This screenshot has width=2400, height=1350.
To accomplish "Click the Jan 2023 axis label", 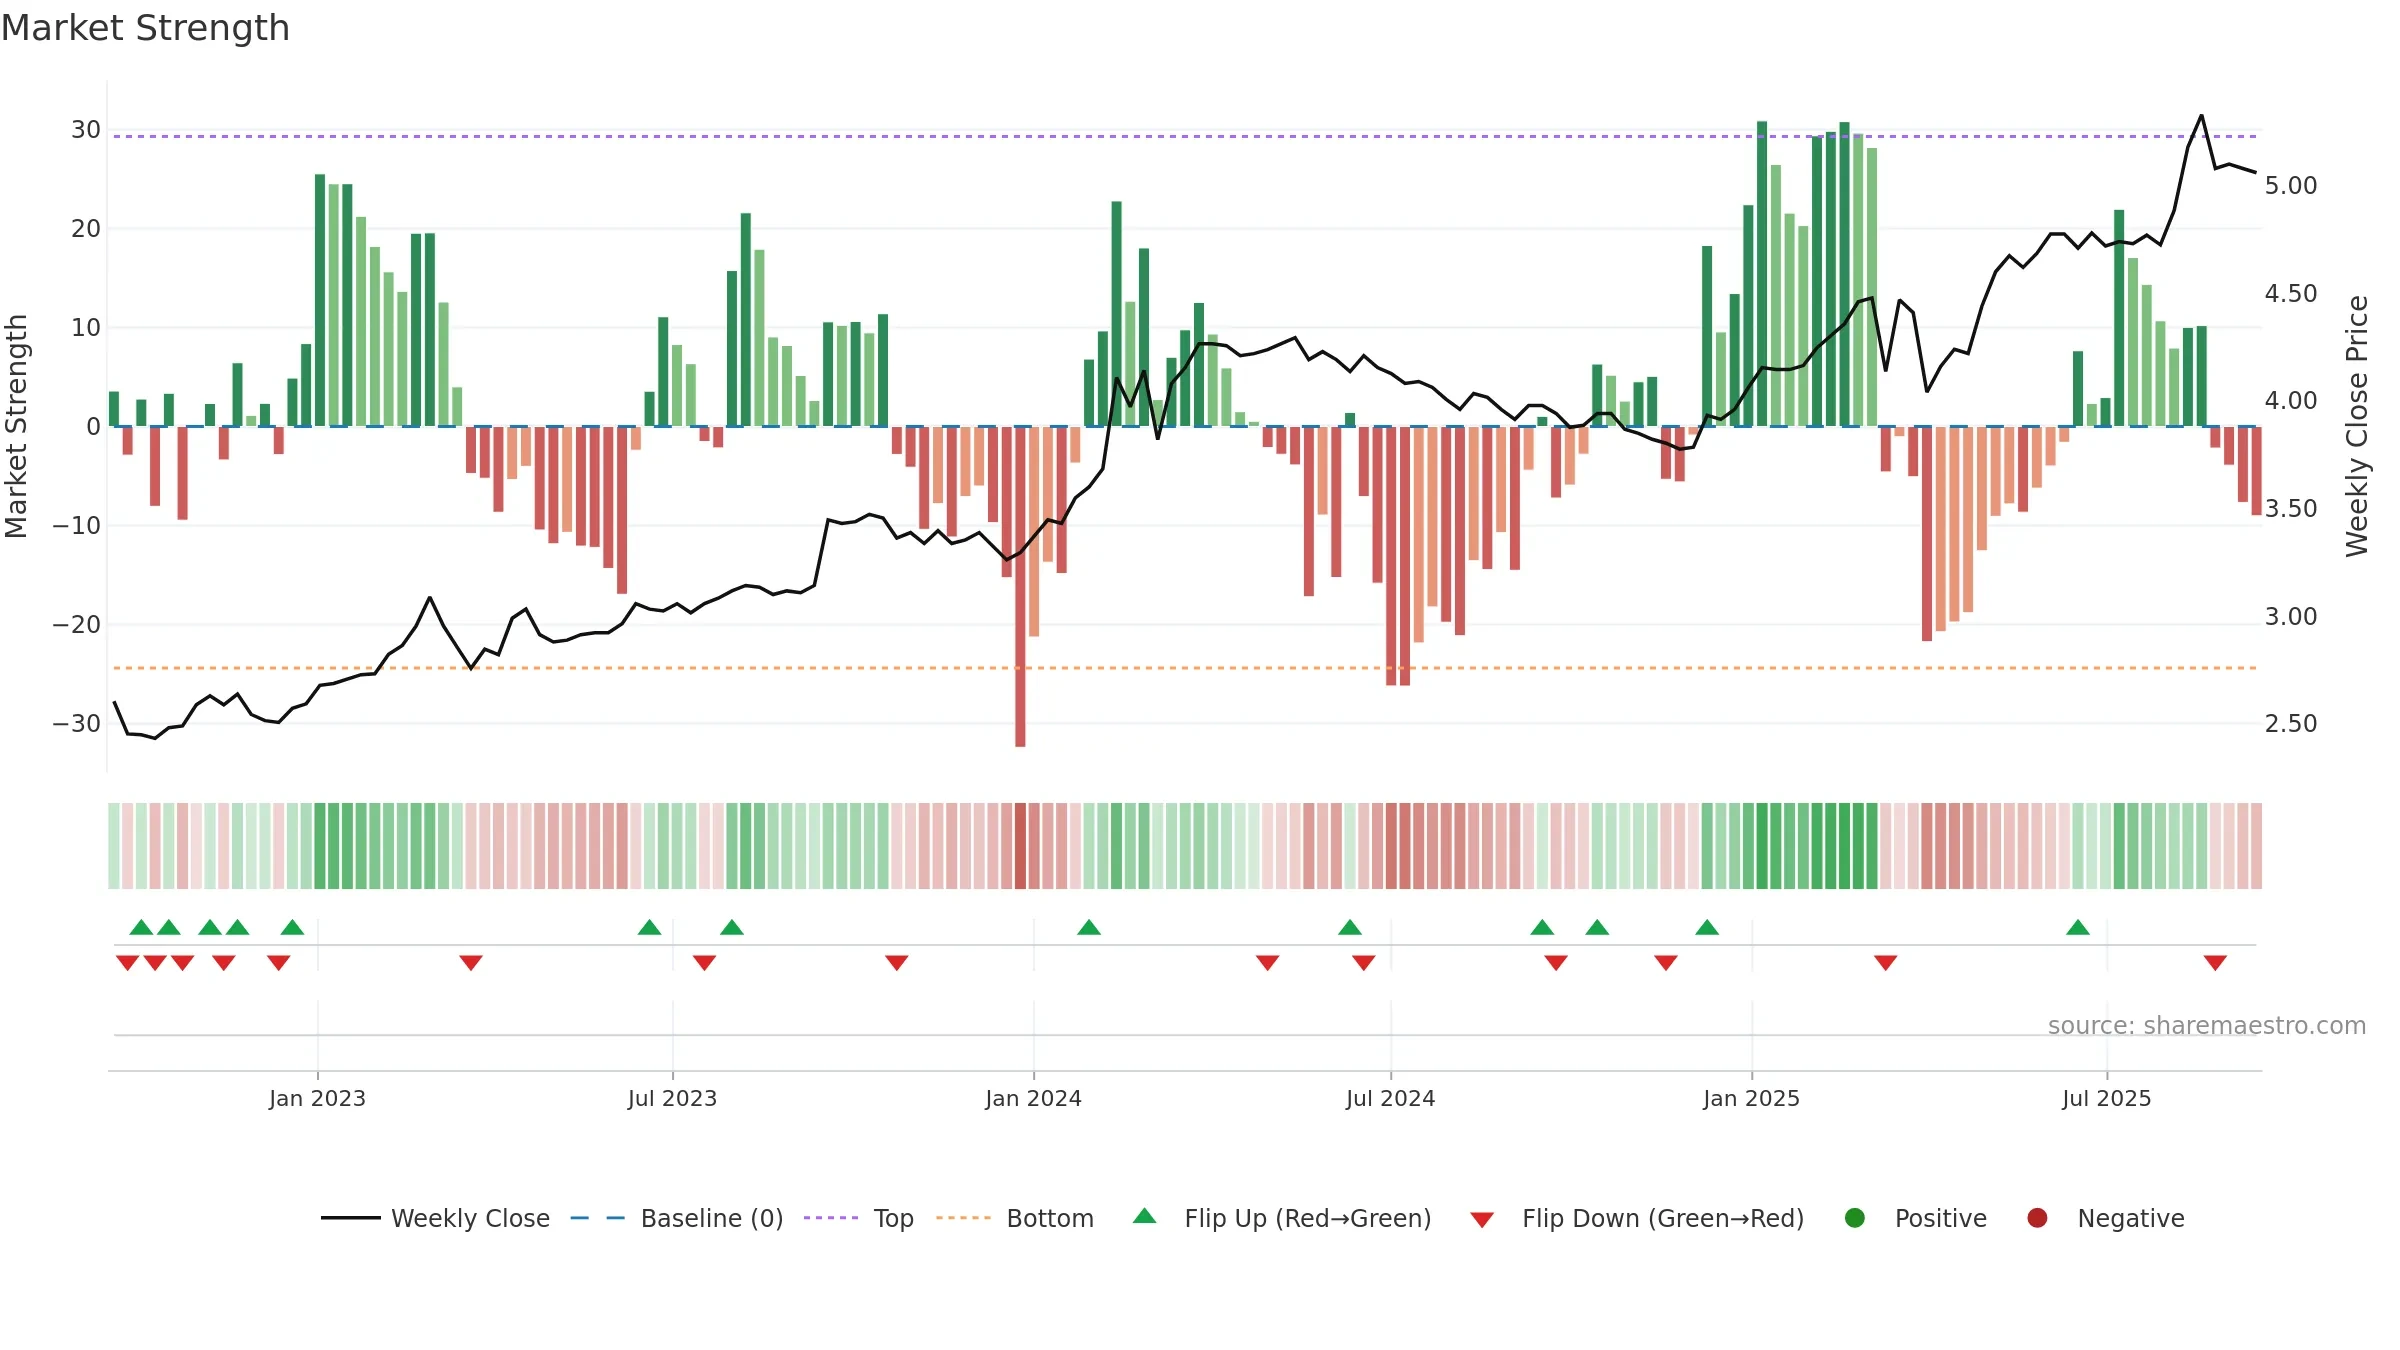I will click(317, 1098).
